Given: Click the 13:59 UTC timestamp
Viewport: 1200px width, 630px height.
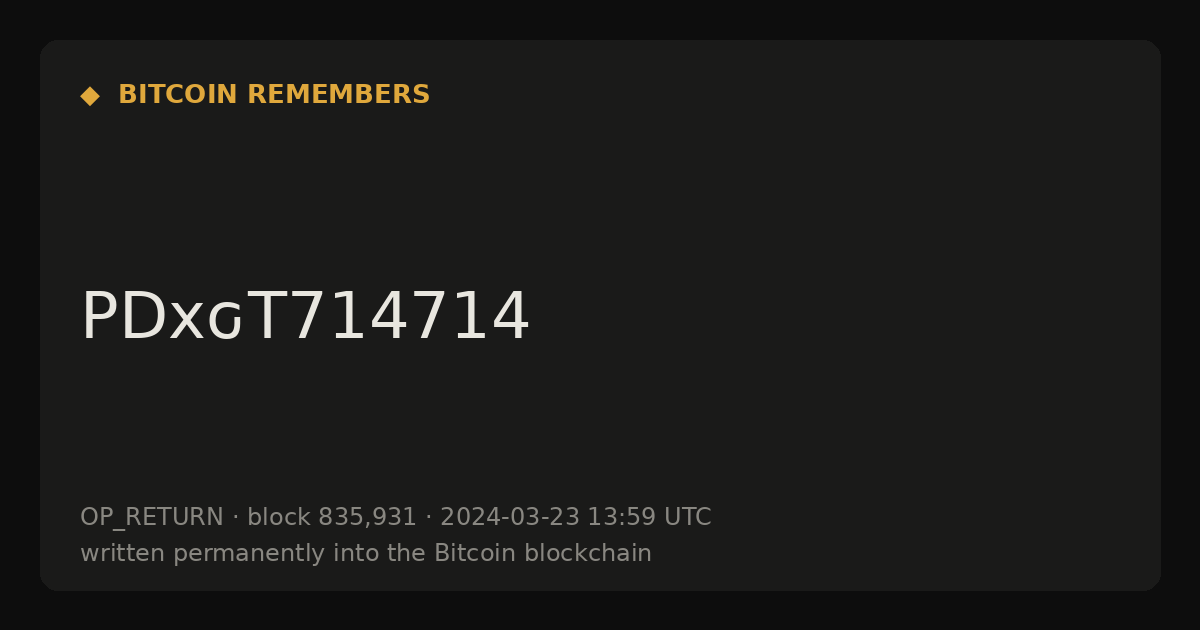Looking at the screenshot, I should click(x=649, y=518).
